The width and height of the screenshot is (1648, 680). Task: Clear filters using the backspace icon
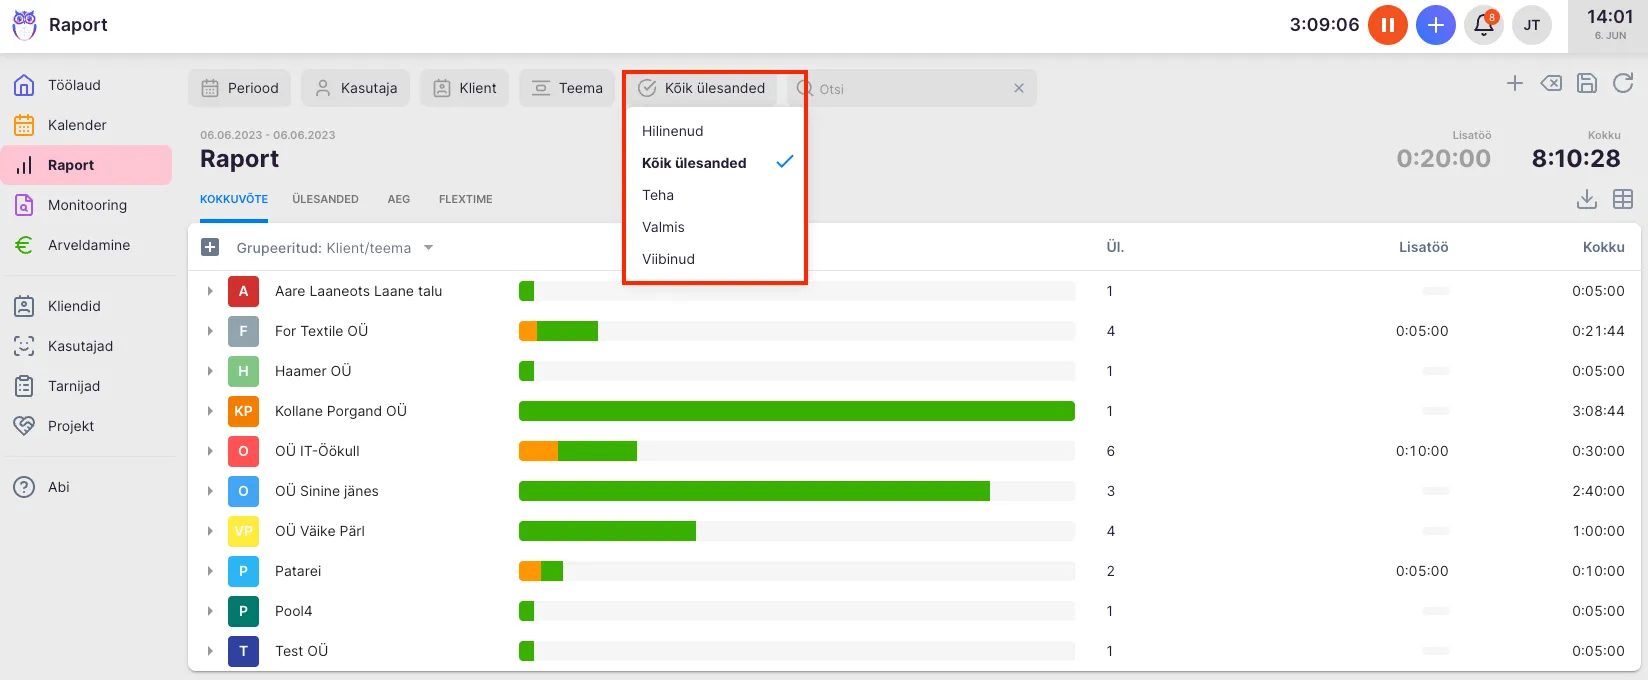(1551, 84)
